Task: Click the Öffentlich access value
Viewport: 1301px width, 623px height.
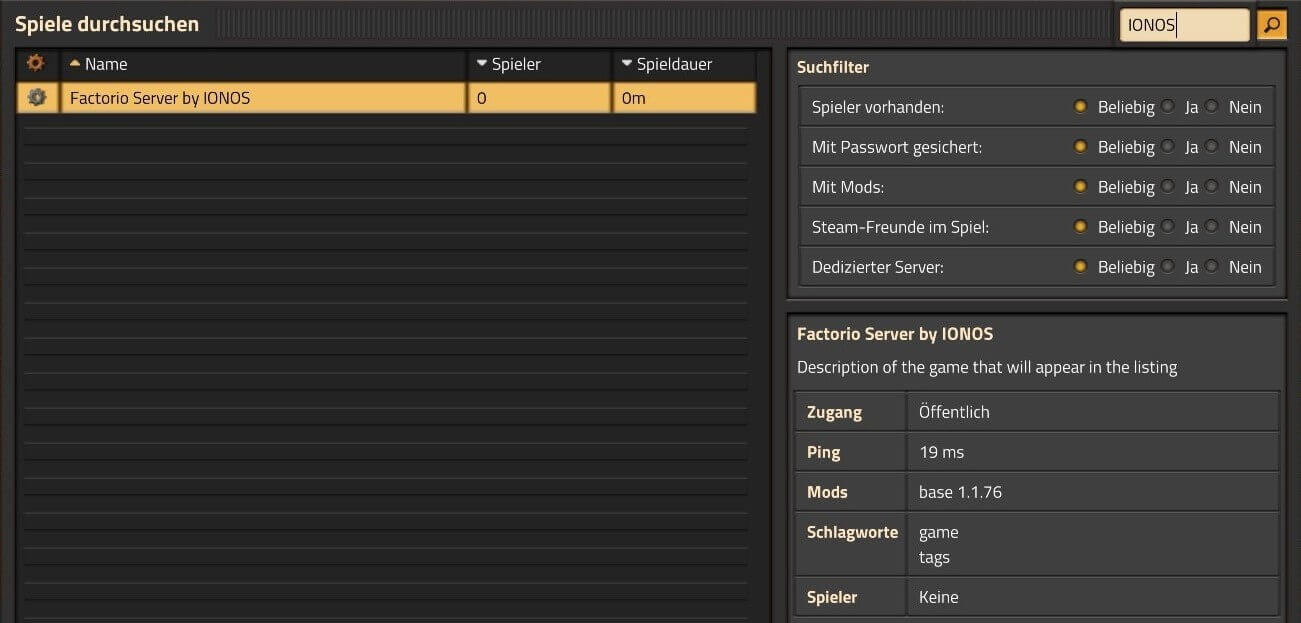Action: (x=954, y=412)
